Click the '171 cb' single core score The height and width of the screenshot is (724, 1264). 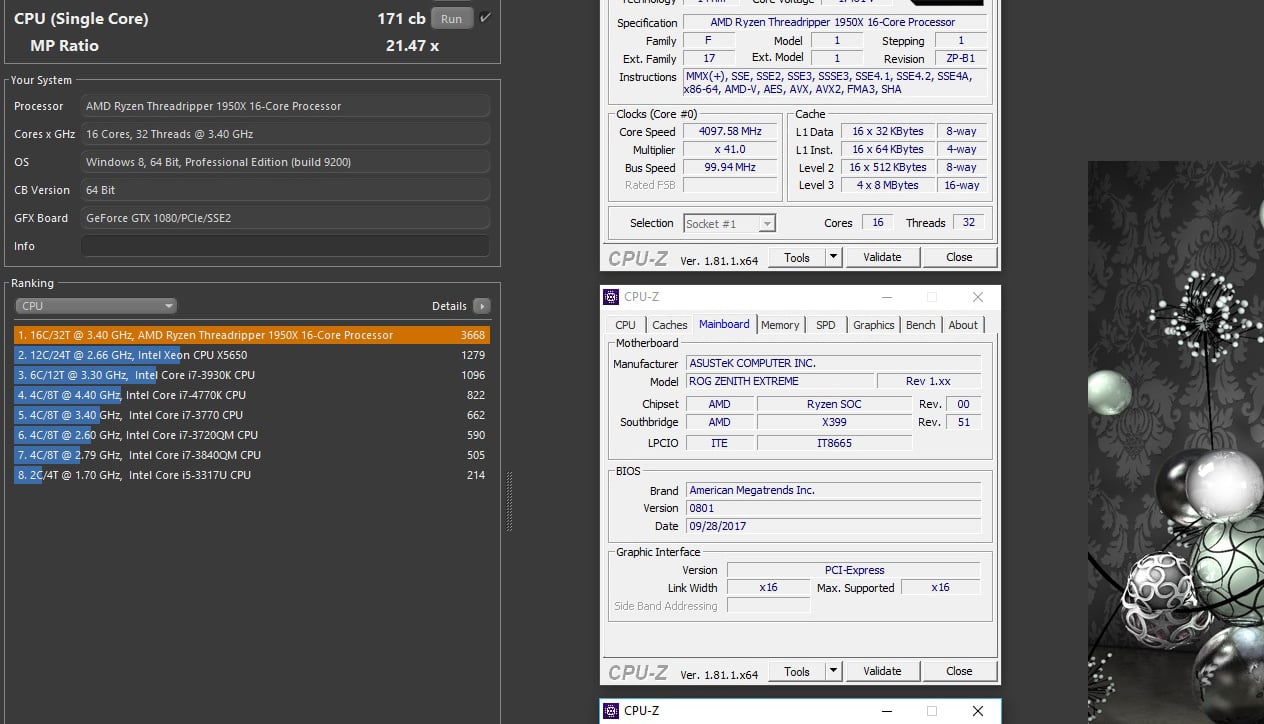point(401,19)
